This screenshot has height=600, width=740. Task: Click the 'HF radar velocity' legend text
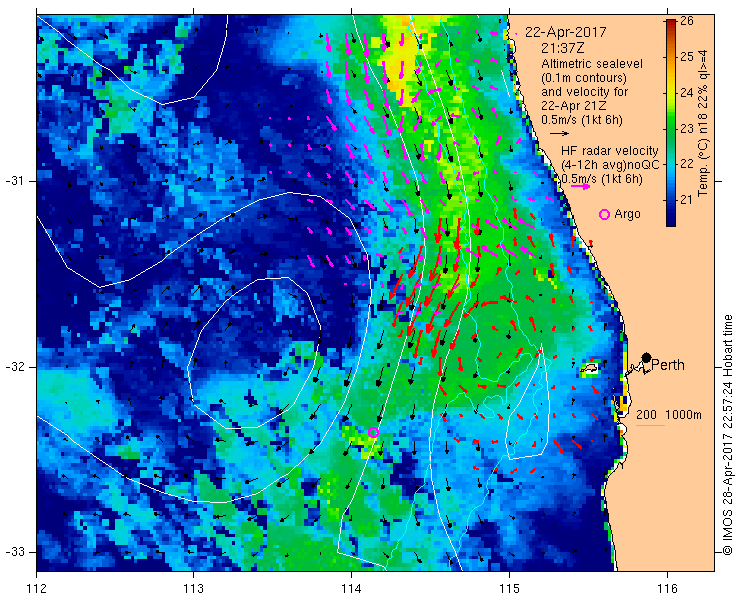609,151
